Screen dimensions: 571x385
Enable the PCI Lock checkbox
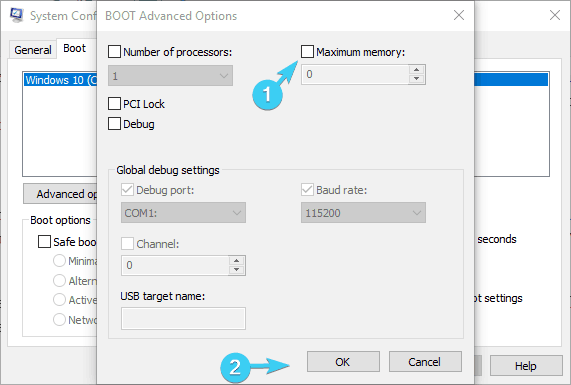click(114, 103)
